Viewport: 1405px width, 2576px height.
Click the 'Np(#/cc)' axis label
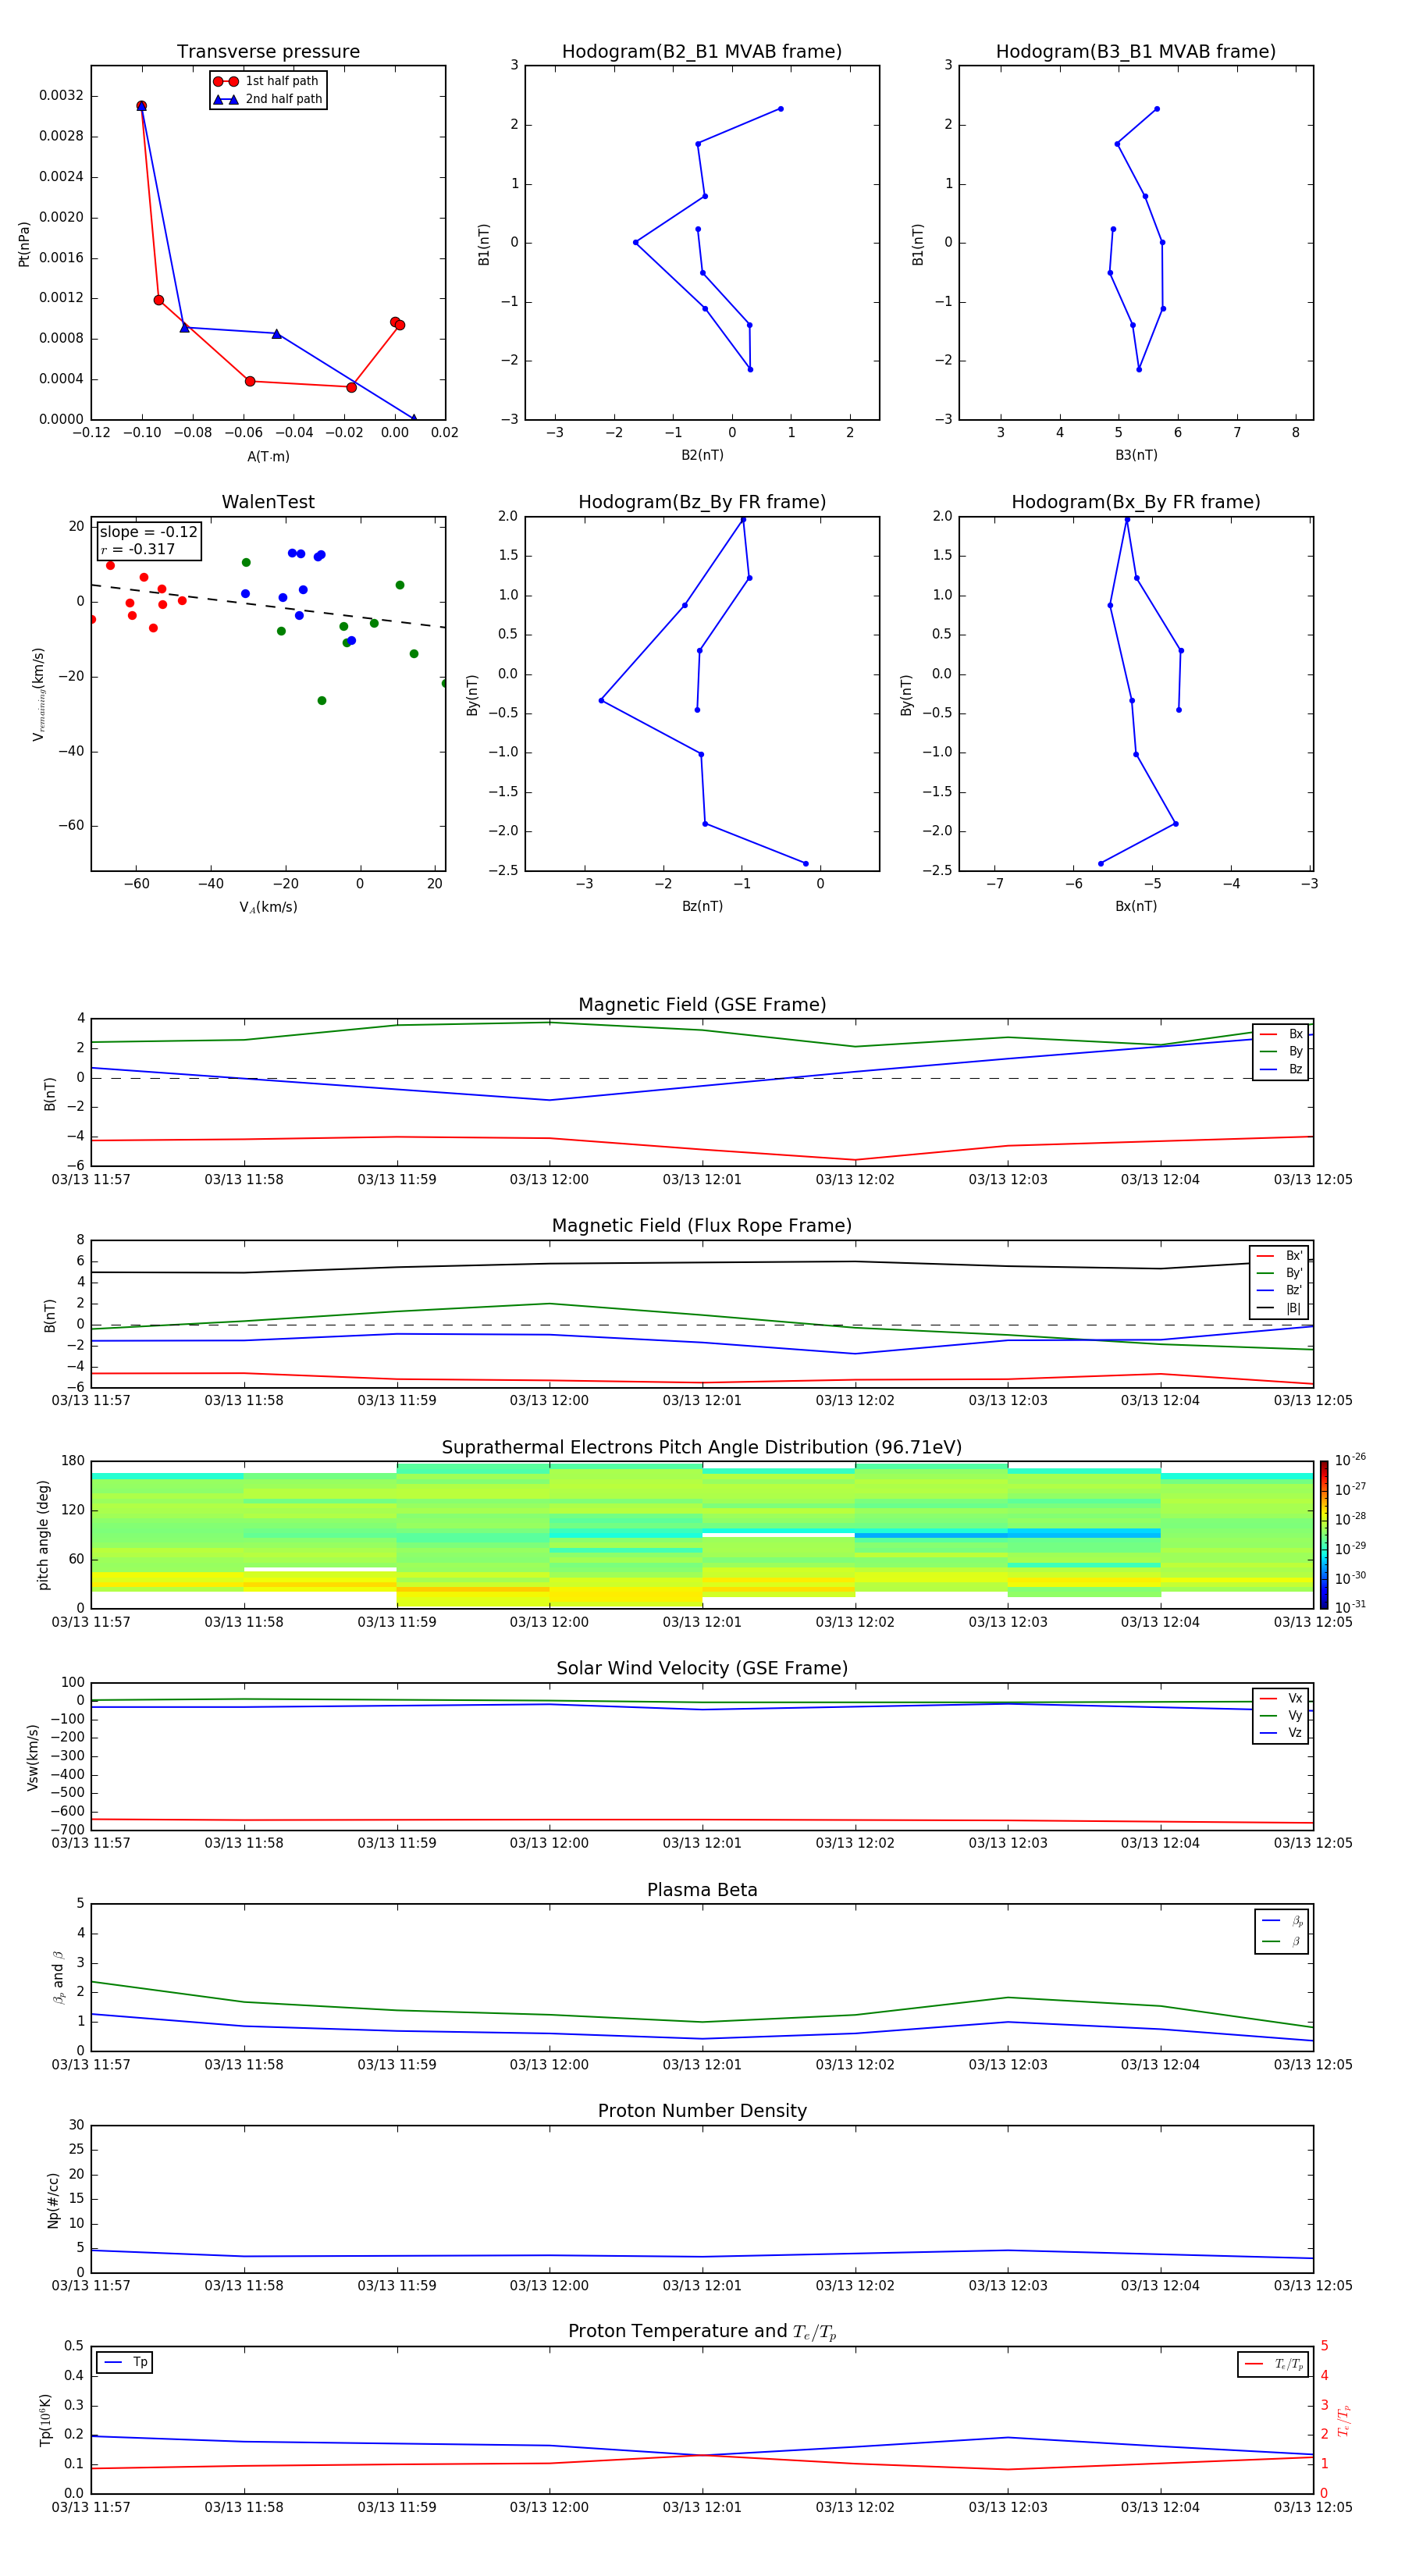pyautogui.click(x=53, y=2200)
